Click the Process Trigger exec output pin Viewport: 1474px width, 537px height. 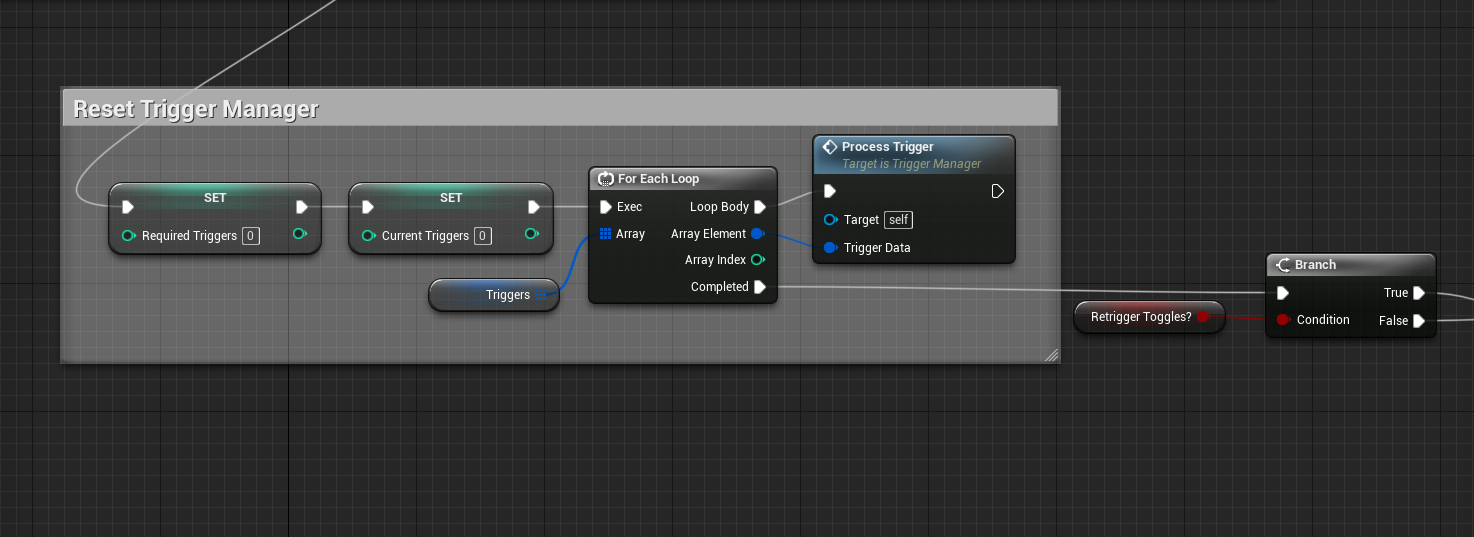[997, 191]
